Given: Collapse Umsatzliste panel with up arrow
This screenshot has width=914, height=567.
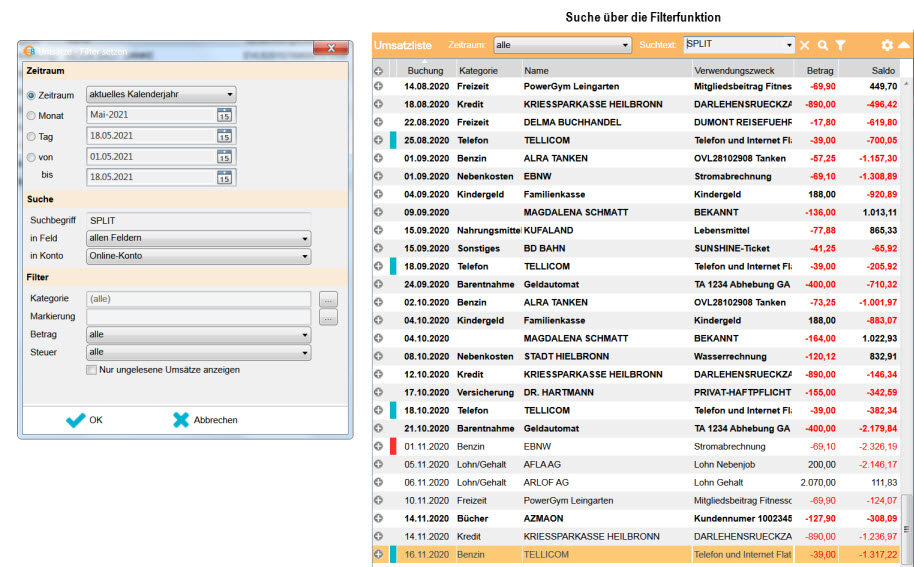Looking at the screenshot, I should point(904,45).
